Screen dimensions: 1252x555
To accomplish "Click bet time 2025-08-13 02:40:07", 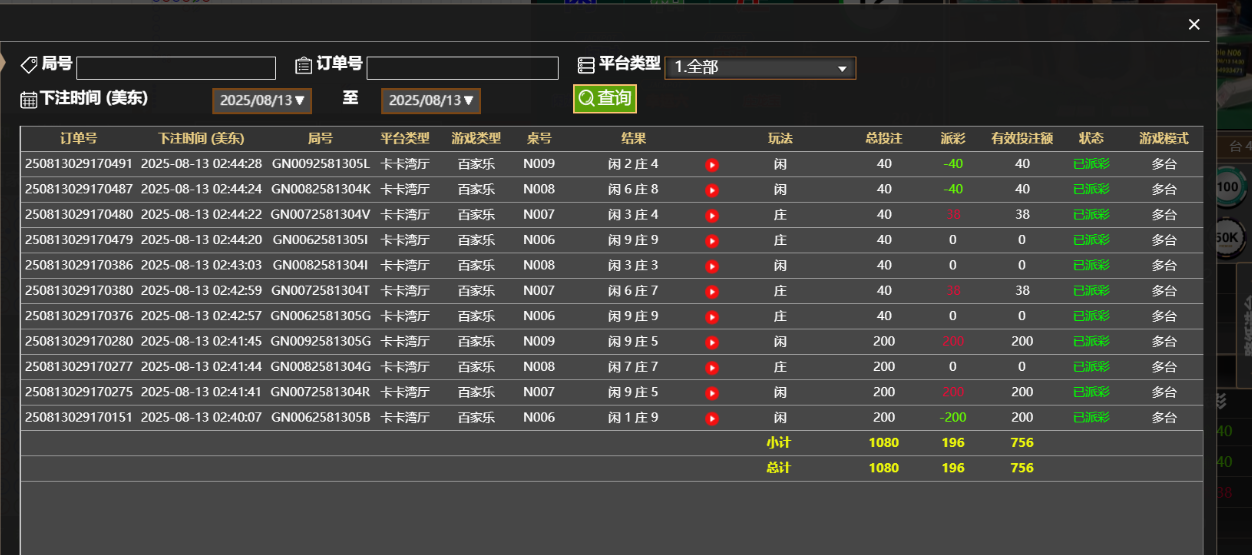I will 201,418.
